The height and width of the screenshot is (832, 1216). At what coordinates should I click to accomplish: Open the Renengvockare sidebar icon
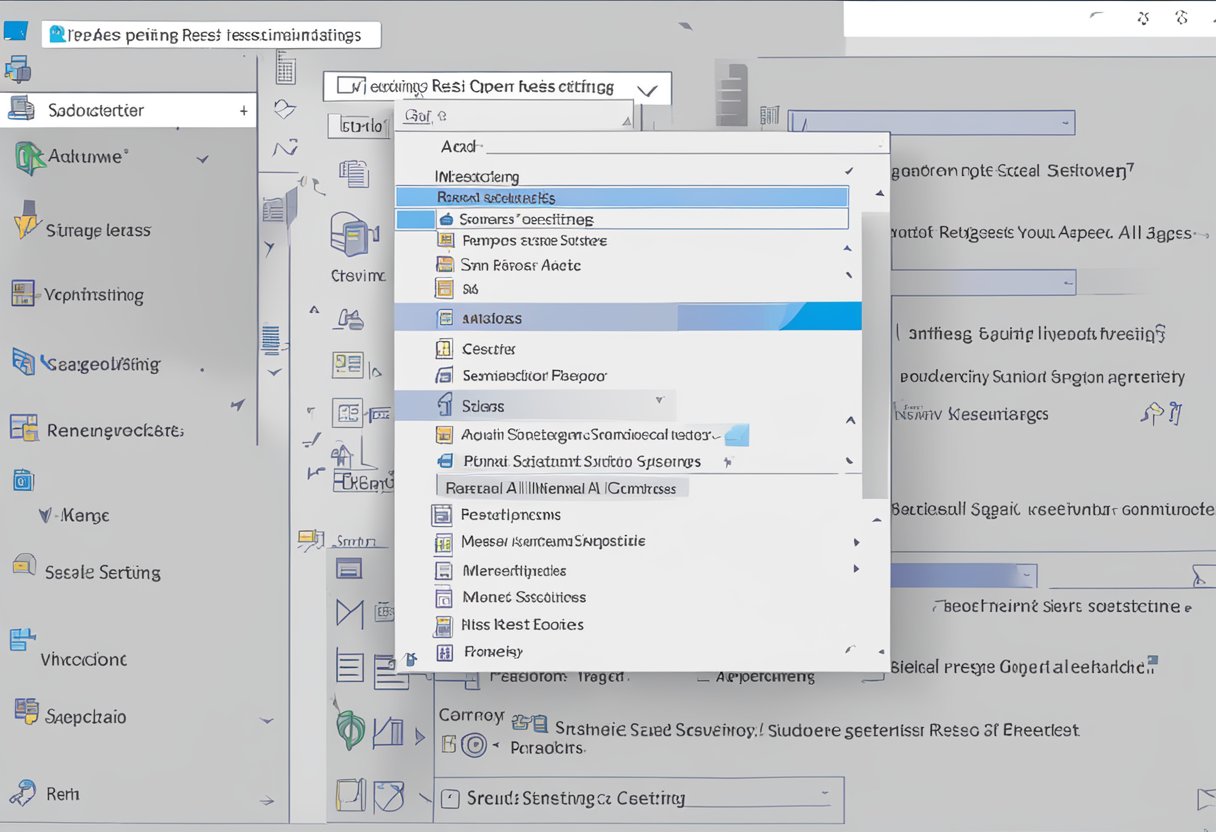point(23,428)
